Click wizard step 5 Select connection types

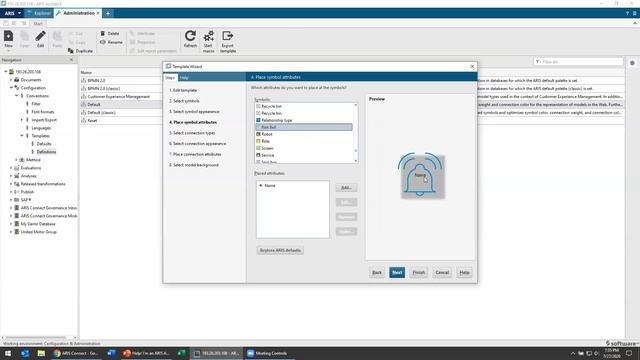[192, 133]
